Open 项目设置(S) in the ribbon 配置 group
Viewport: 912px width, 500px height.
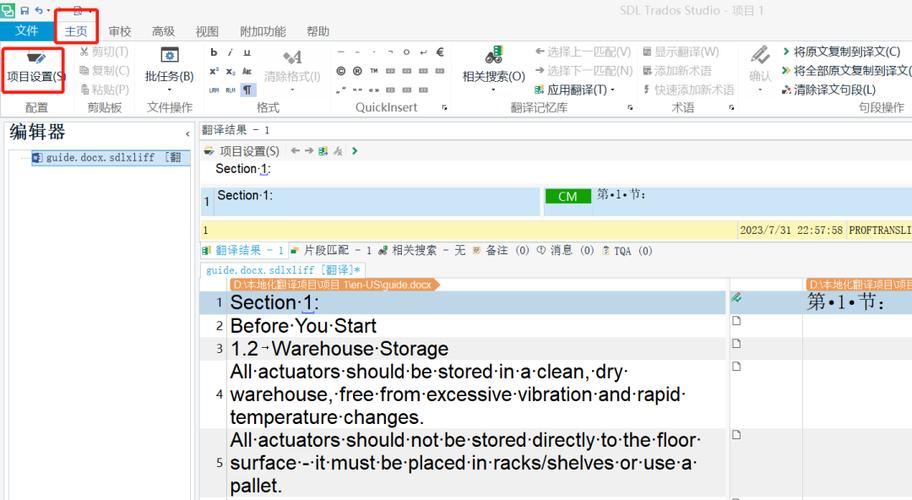click(x=34, y=68)
